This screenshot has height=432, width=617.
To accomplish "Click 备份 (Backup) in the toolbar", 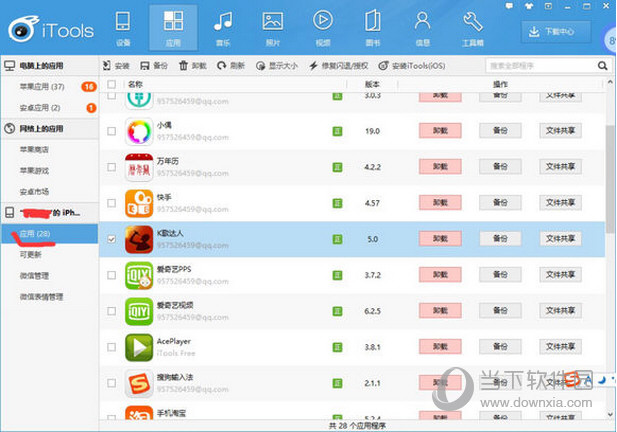I will pyautogui.click(x=154, y=66).
